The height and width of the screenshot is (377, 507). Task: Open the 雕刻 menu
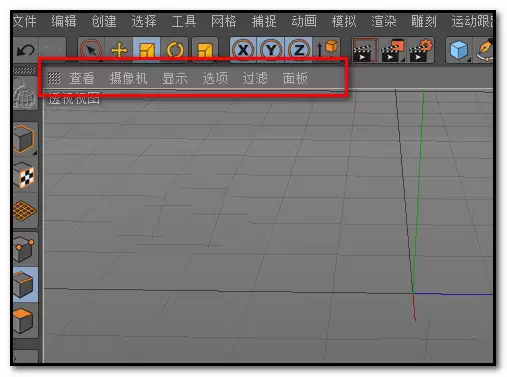pos(424,21)
